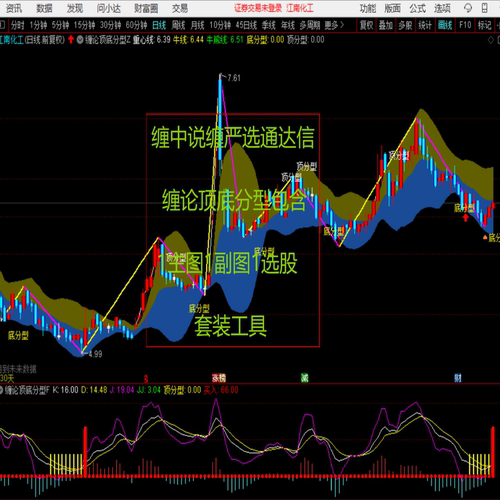This screenshot has width=500, height=500.
Task: Switch to 季线 quarterly period
Action: (x=269, y=25)
